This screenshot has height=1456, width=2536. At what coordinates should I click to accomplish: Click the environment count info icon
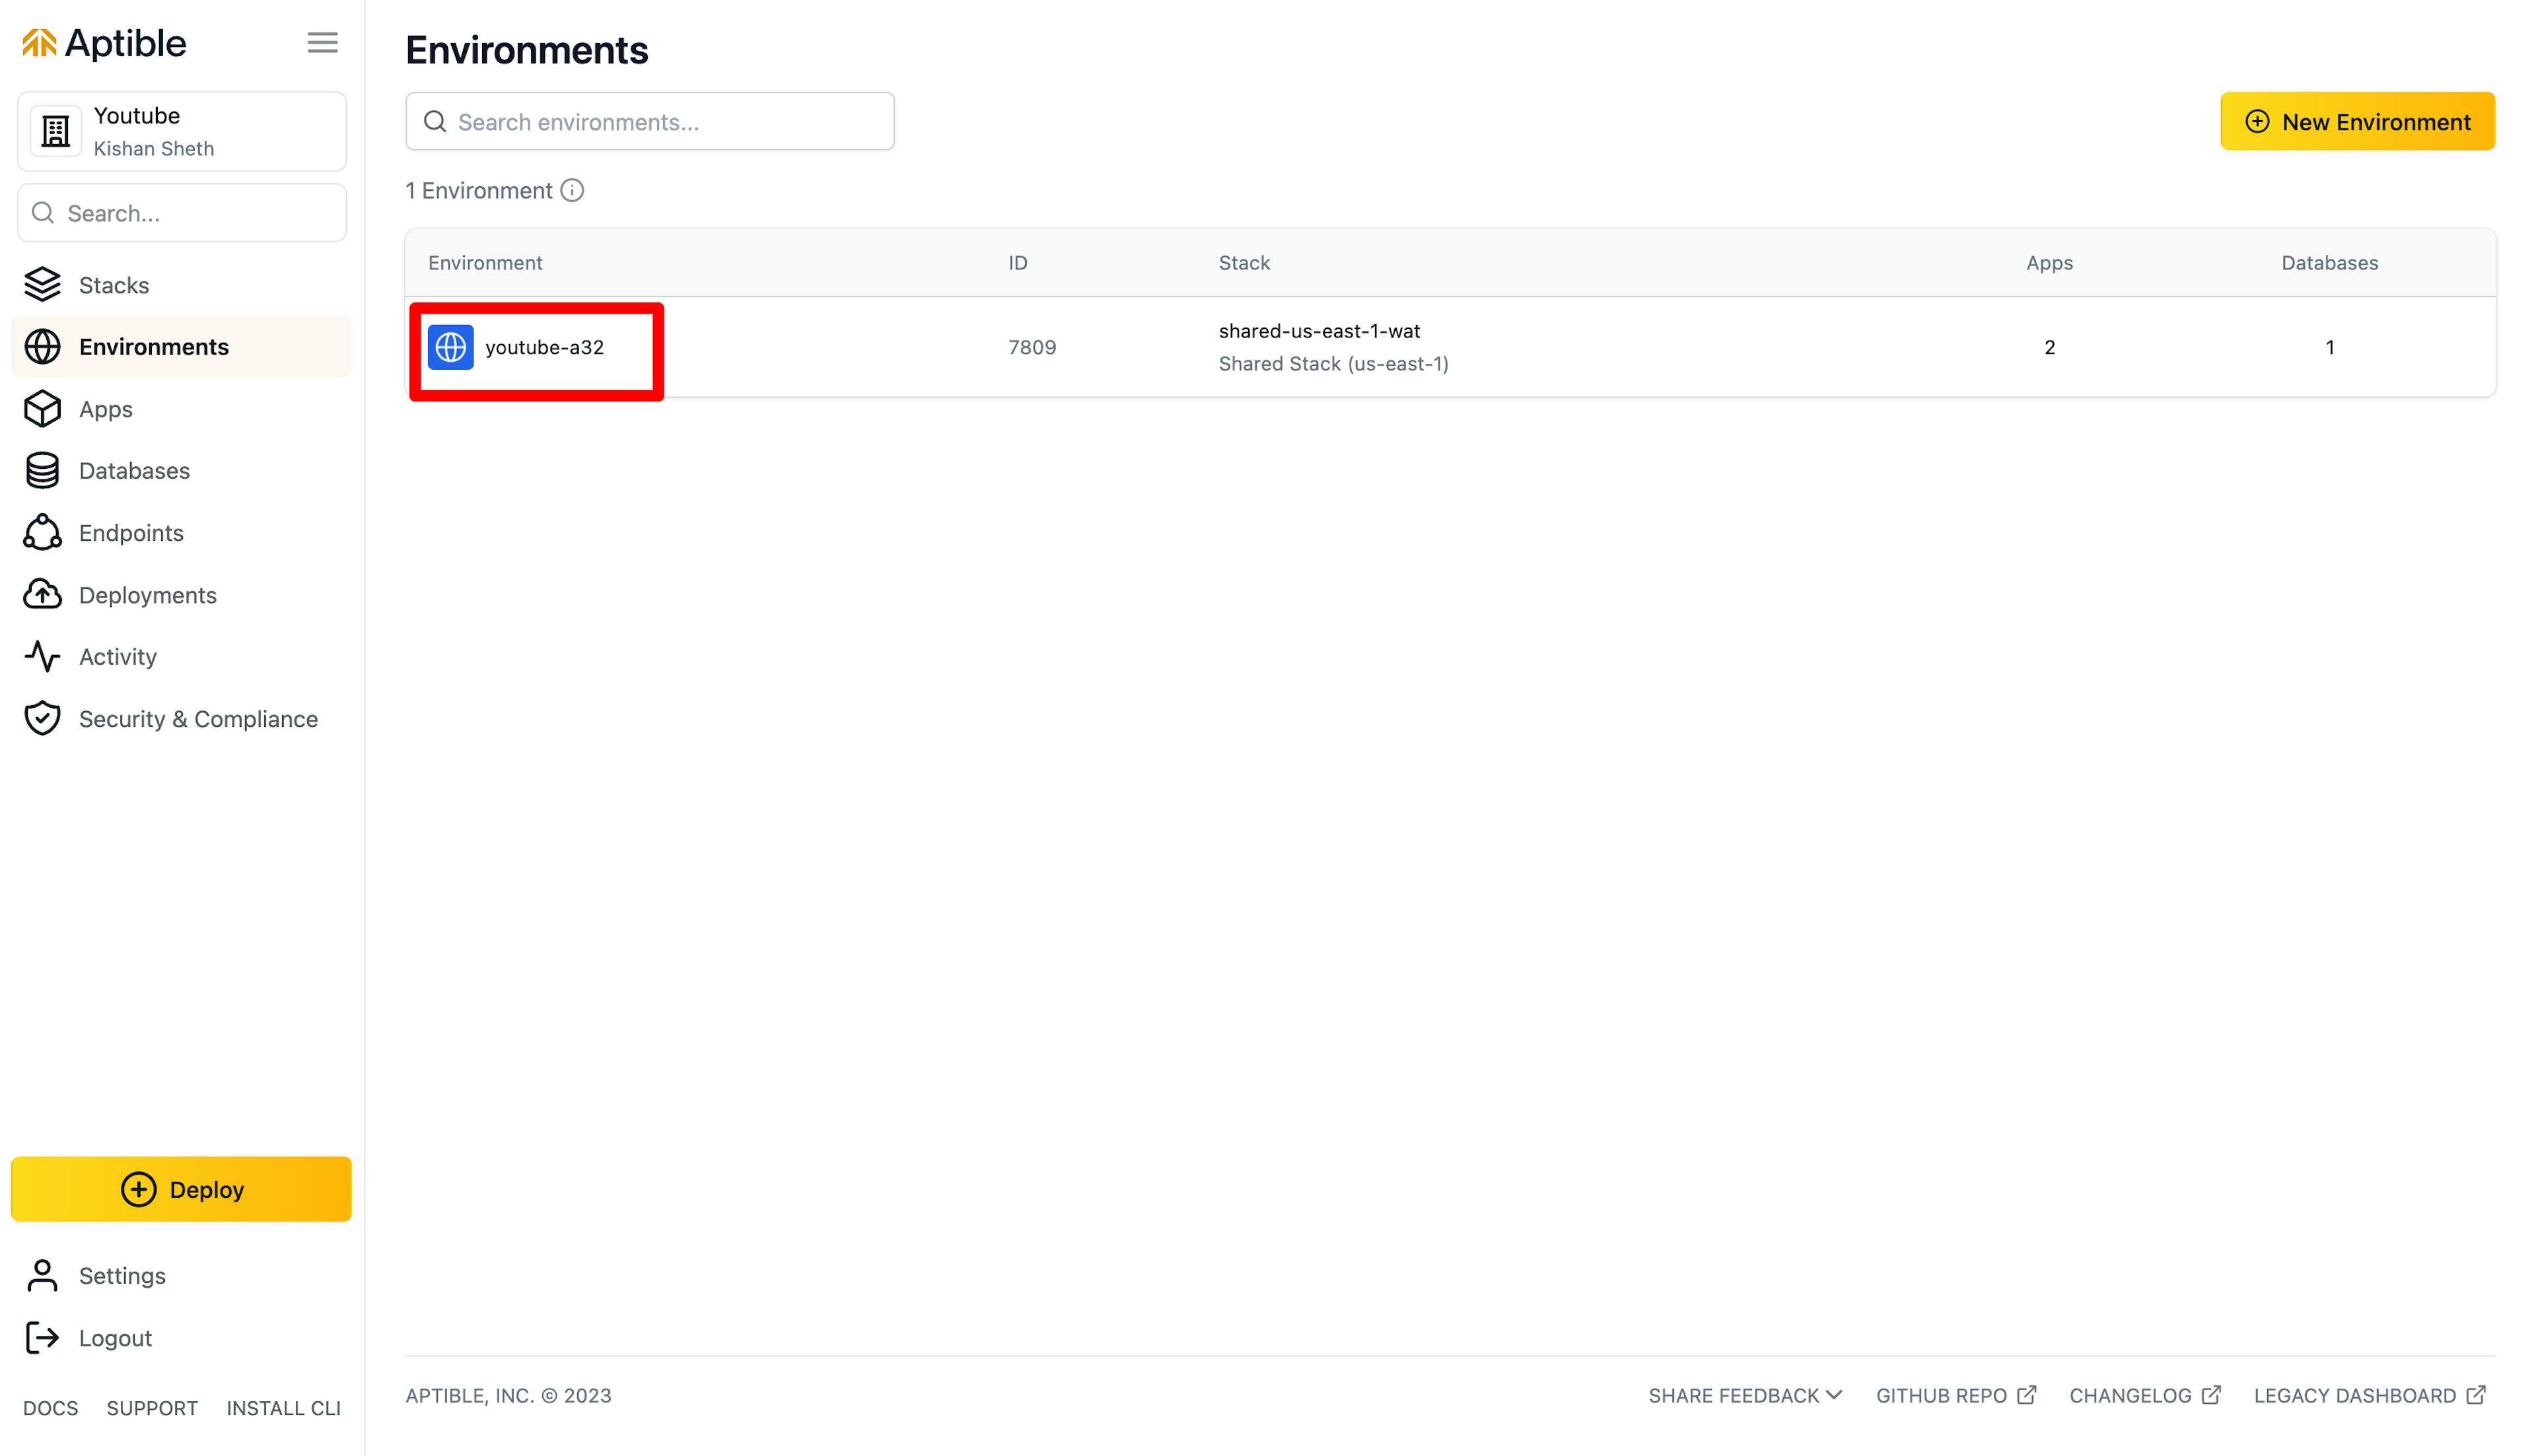pos(572,190)
